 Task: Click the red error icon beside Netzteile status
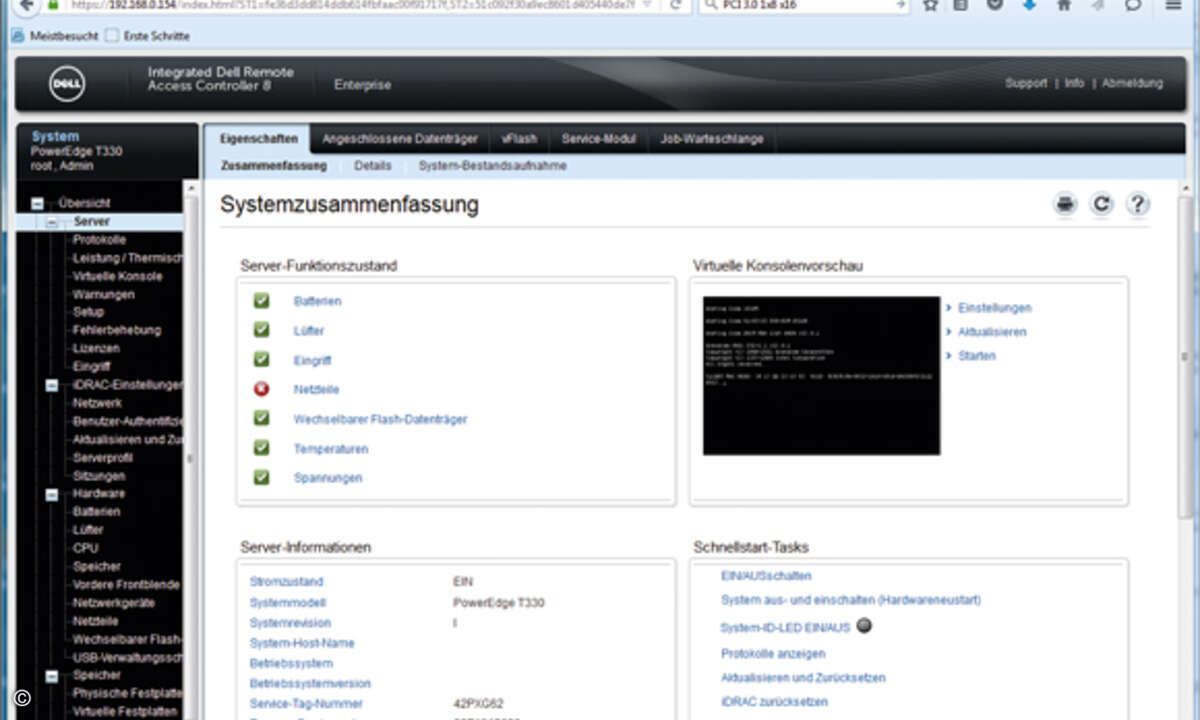[x=262, y=389]
